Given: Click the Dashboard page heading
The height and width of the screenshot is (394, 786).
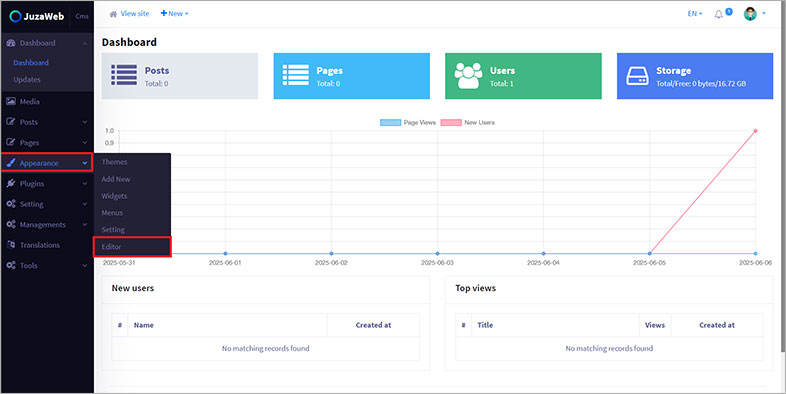Looking at the screenshot, I should 129,42.
